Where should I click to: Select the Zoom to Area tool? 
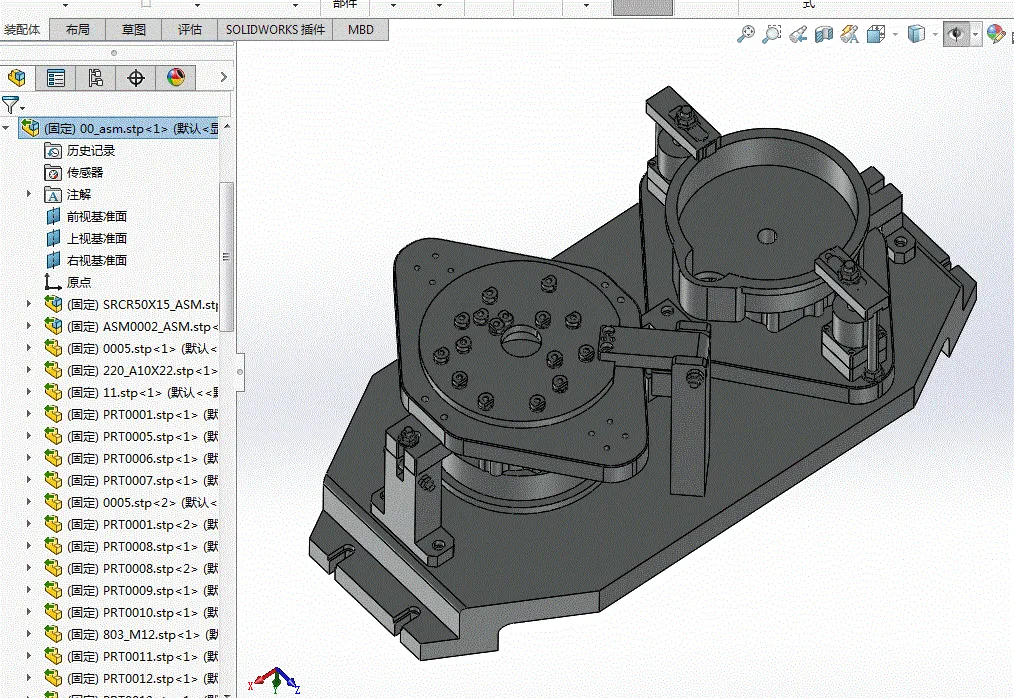pos(771,35)
